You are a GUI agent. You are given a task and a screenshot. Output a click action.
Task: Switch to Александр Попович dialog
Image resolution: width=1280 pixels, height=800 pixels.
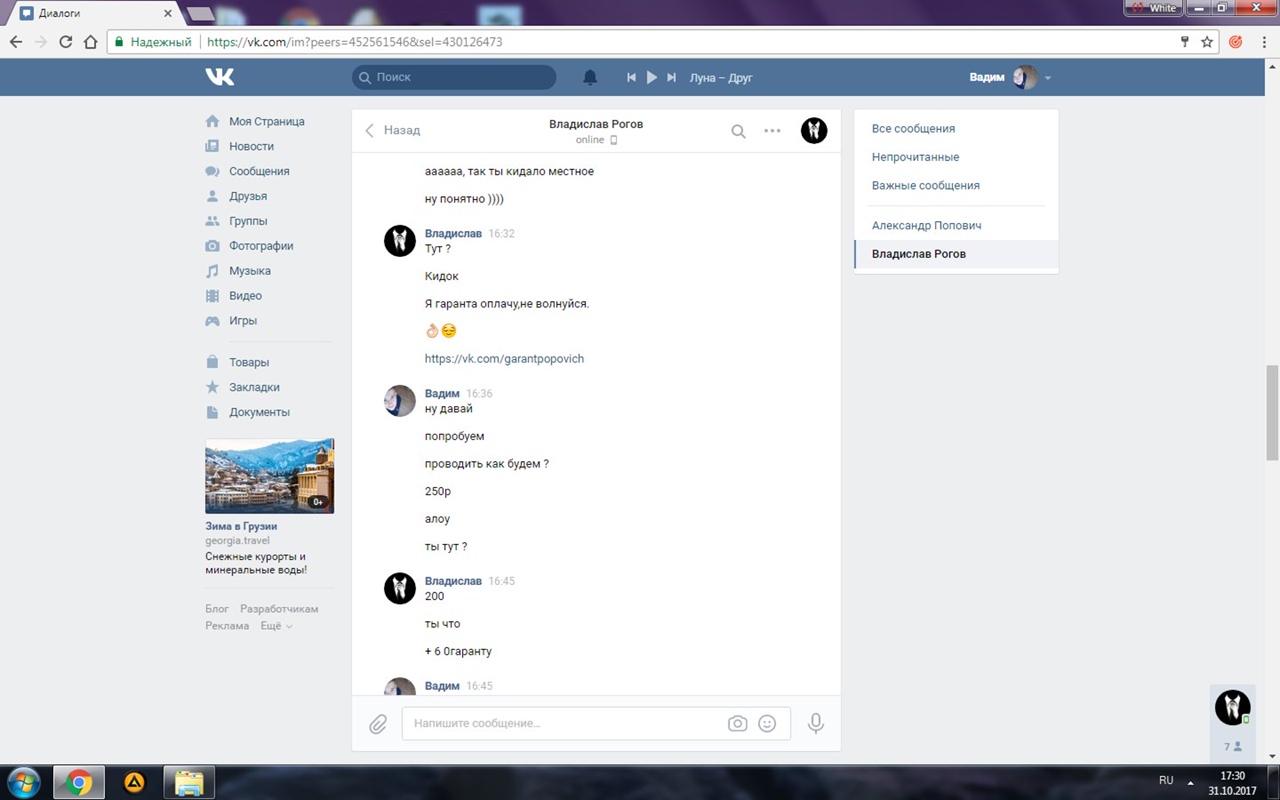coord(925,226)
